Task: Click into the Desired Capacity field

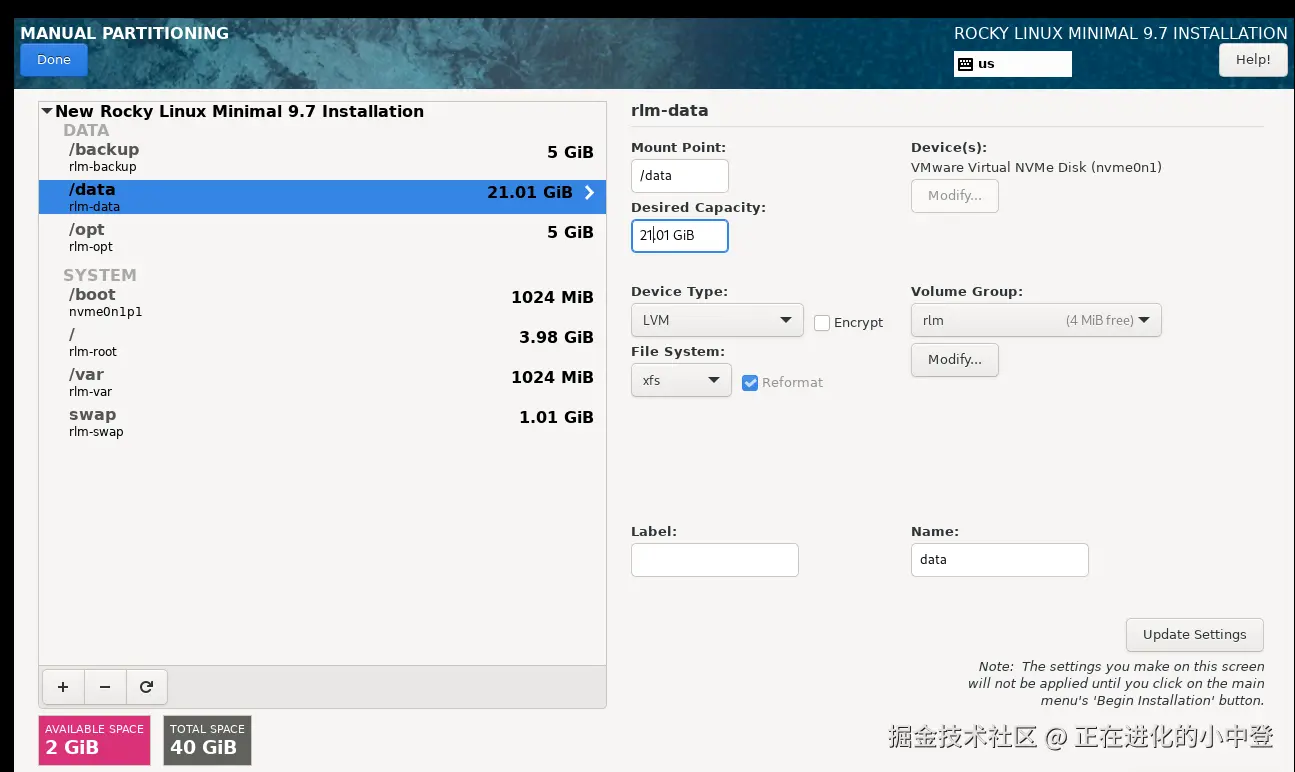Action: (680, 236)
